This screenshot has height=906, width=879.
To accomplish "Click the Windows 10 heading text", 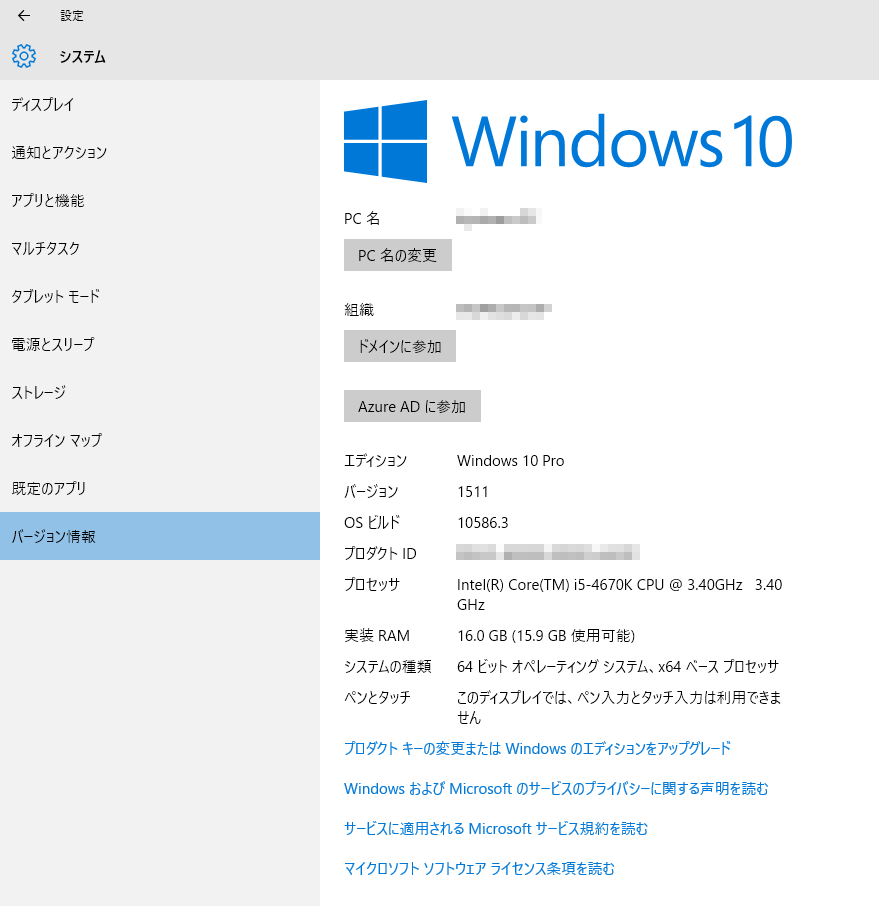I will (622, 142).
